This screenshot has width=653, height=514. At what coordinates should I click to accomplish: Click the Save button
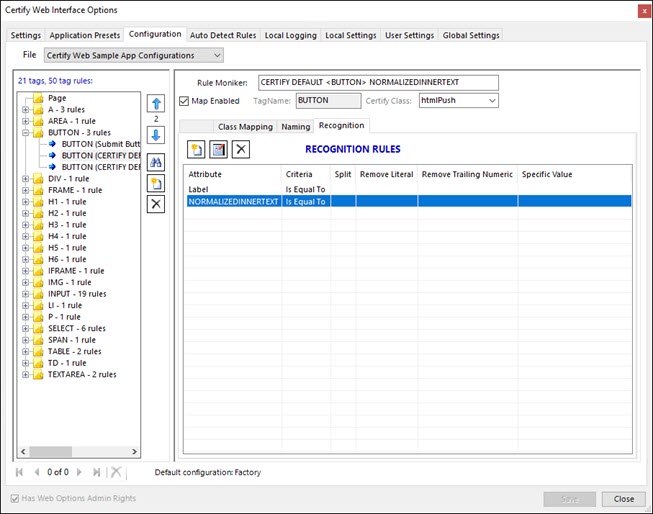point(569,499)
